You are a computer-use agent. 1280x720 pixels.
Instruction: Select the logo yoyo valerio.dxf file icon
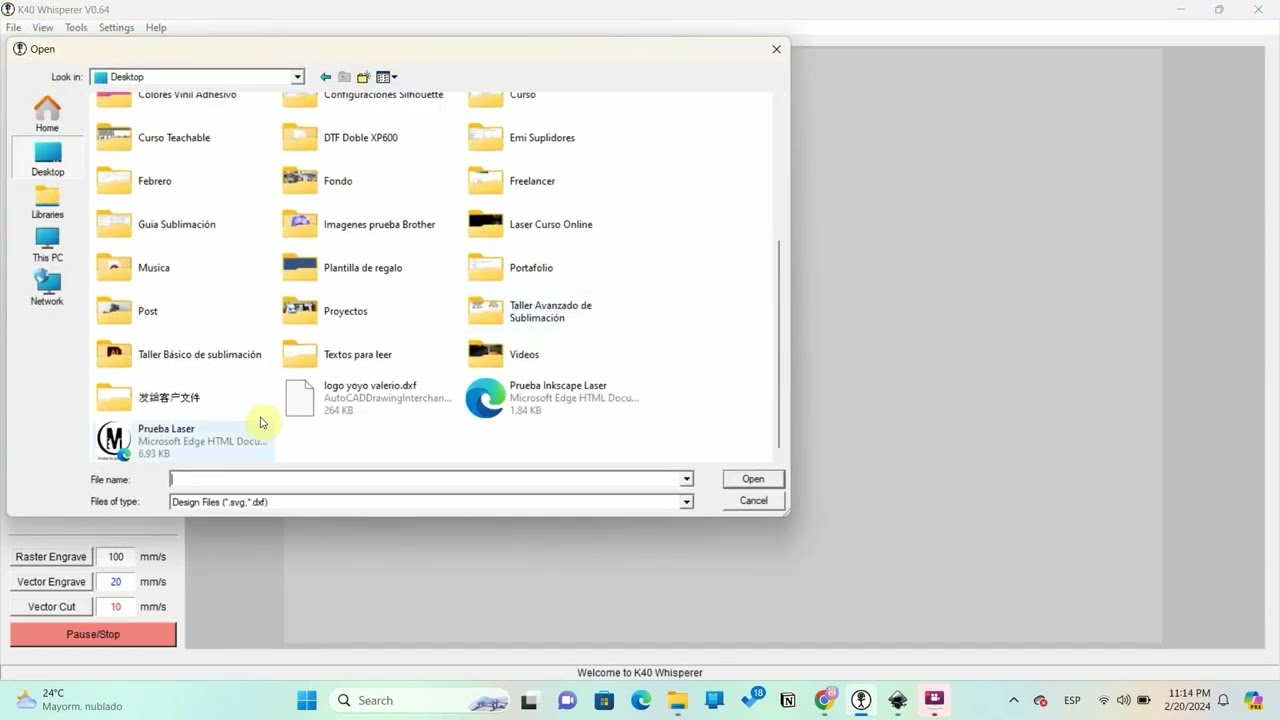coord(300,398)
